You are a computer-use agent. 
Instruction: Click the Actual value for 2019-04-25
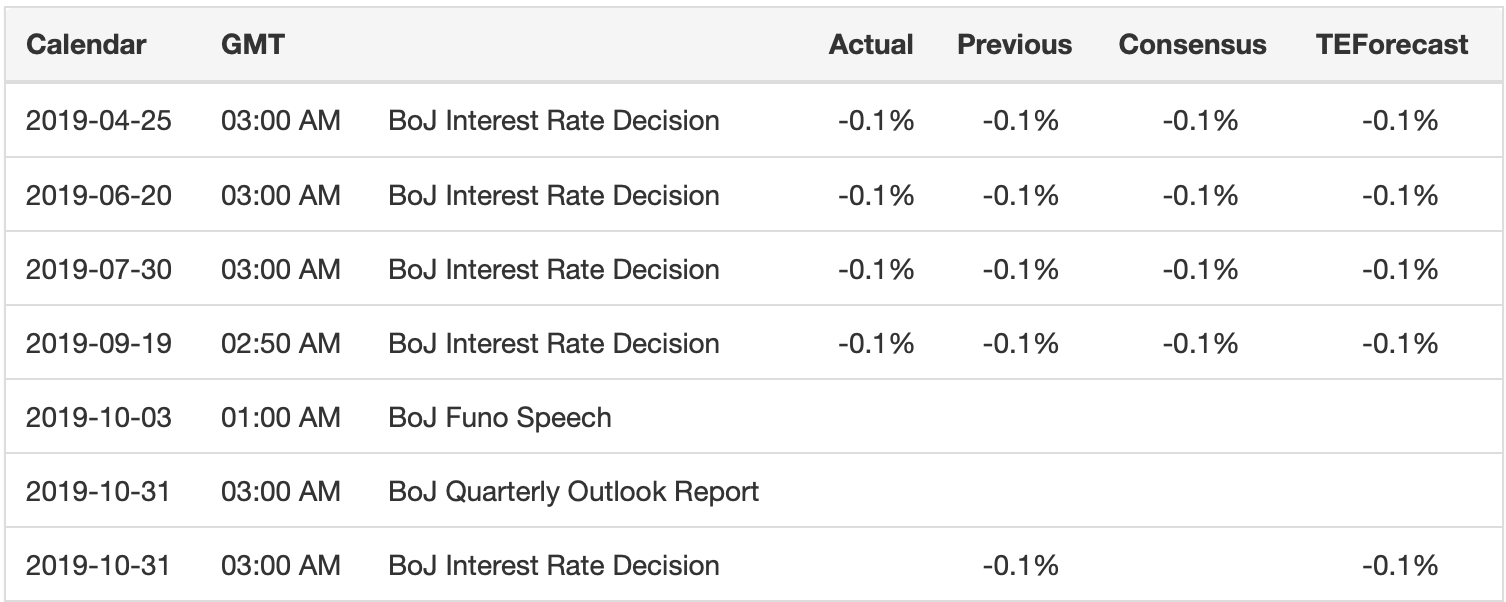pos(875,121)
